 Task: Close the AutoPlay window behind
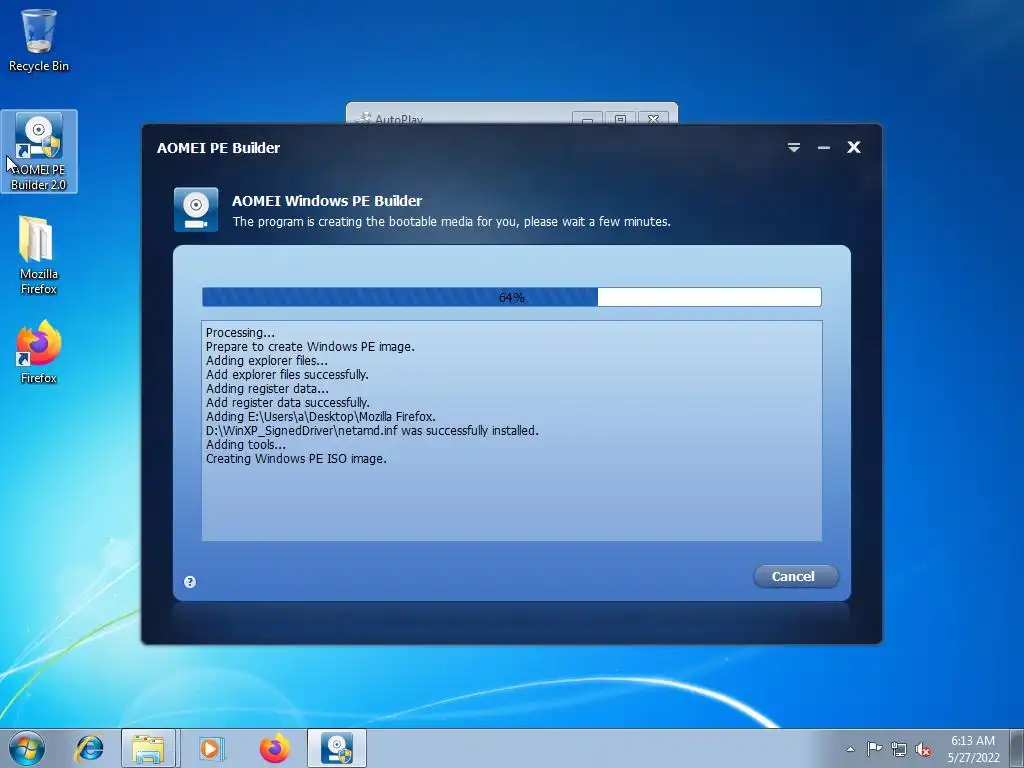[653, 119]
